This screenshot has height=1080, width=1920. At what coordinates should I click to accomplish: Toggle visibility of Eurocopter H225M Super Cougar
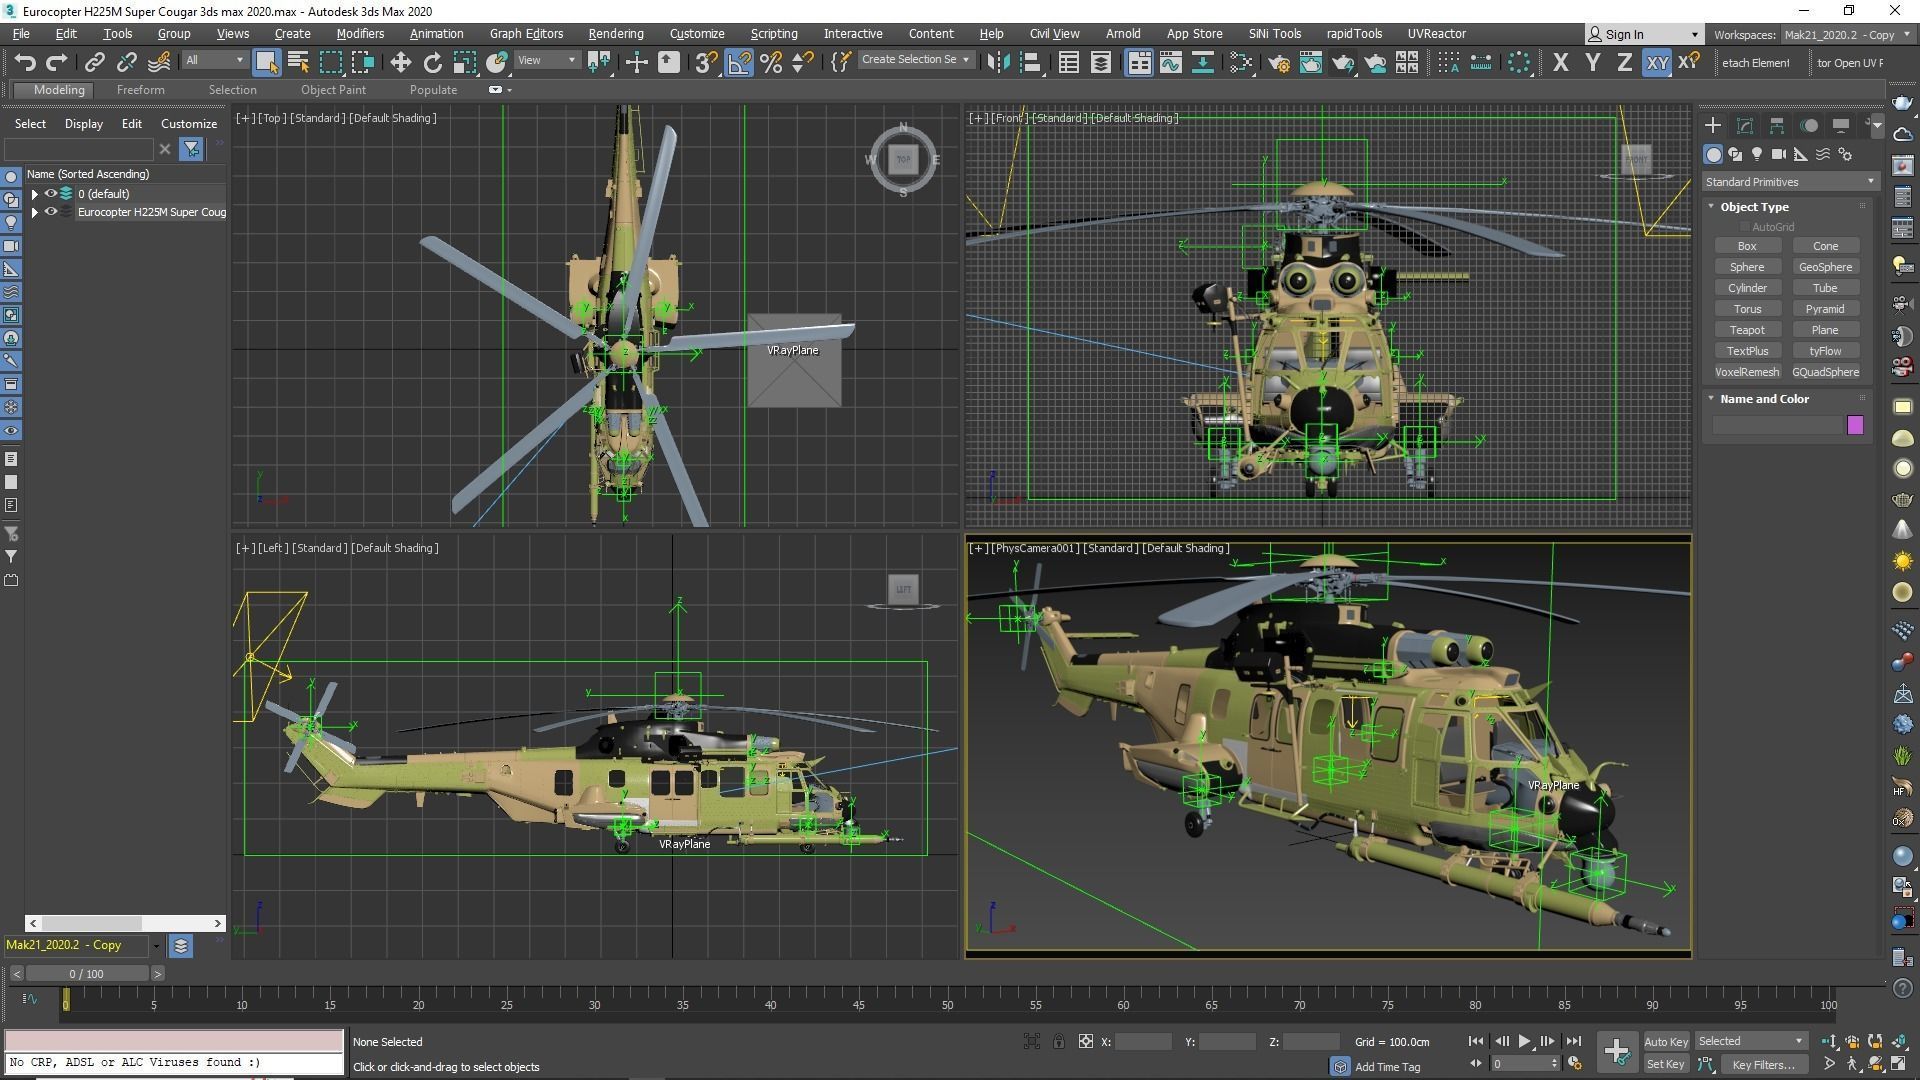[x=50, y=212]
